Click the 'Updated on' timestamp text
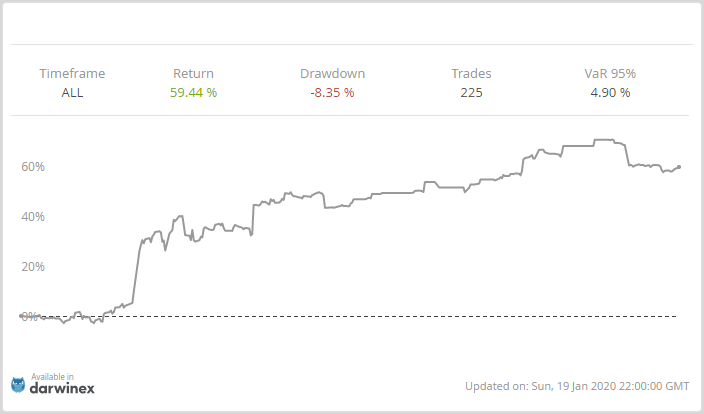This screenshot has width=704, height=414. 577,386
